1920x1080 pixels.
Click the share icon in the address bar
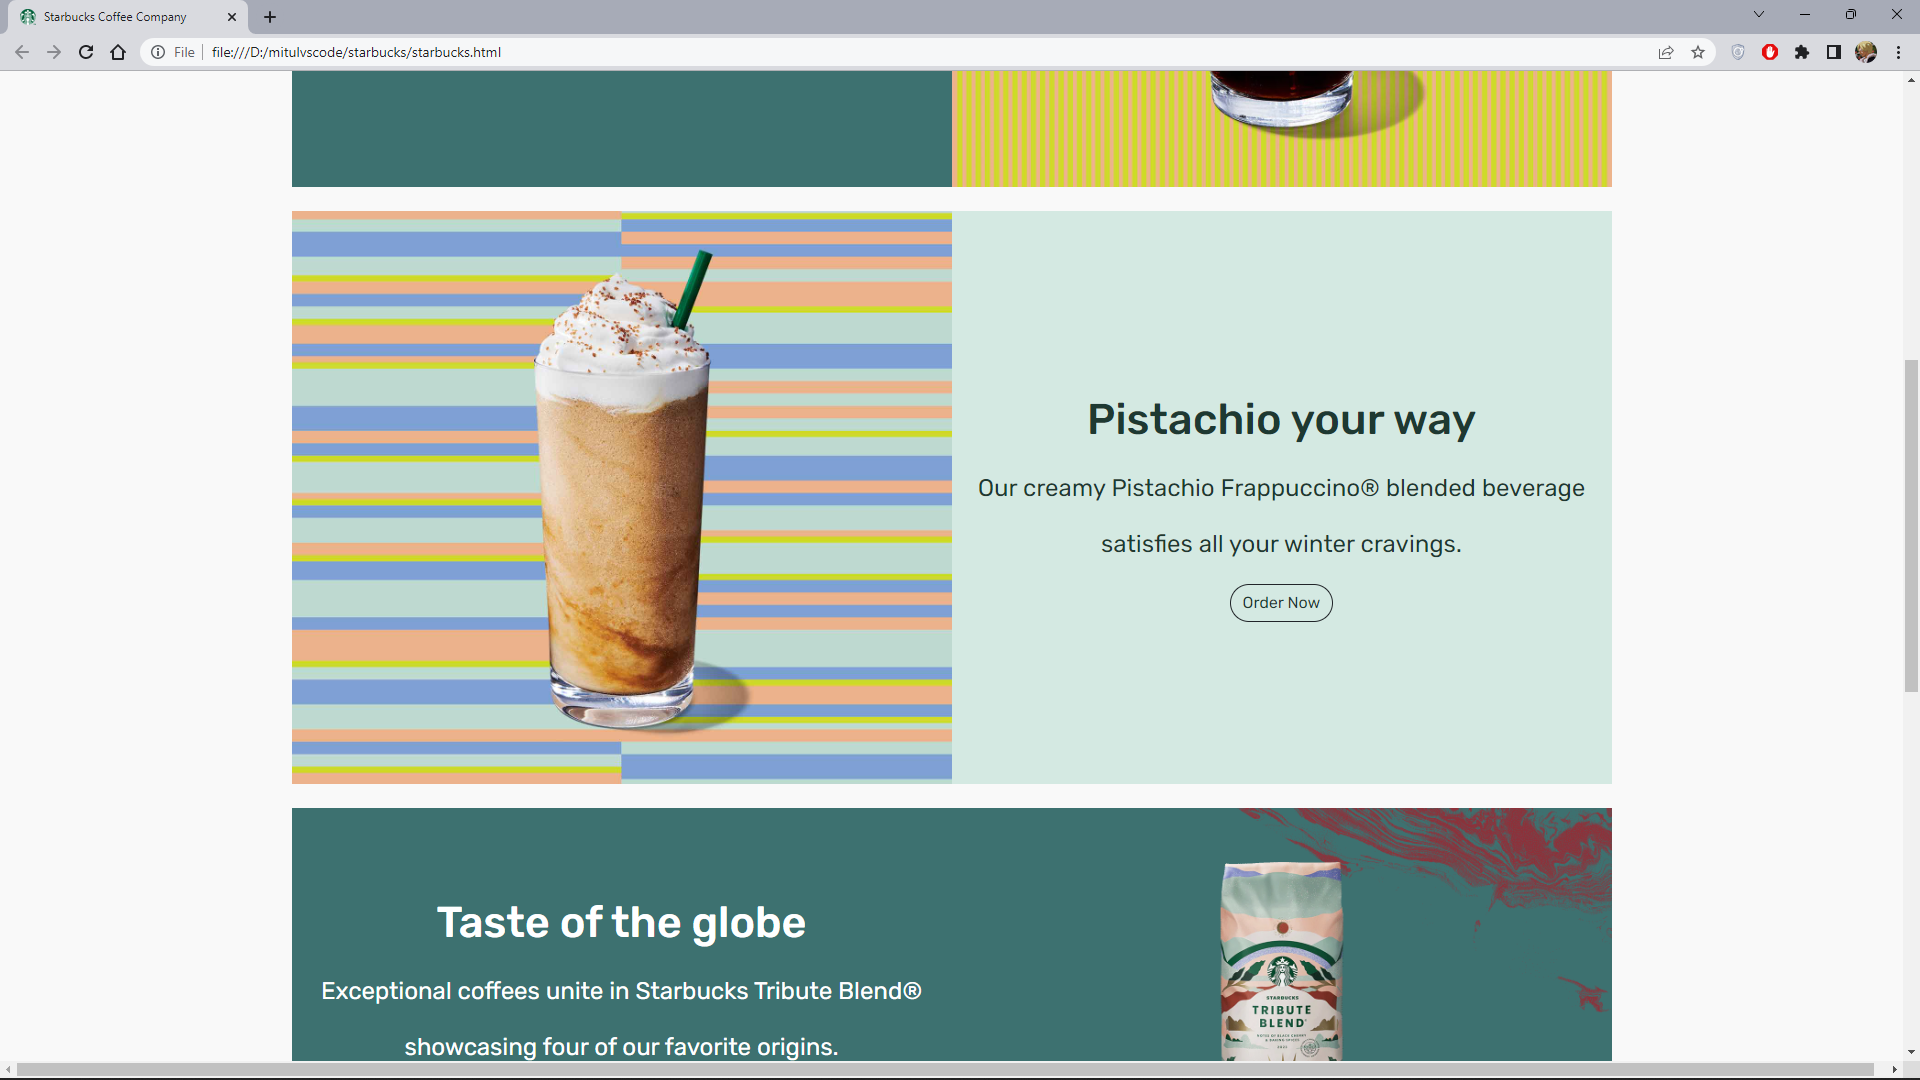1666,52
